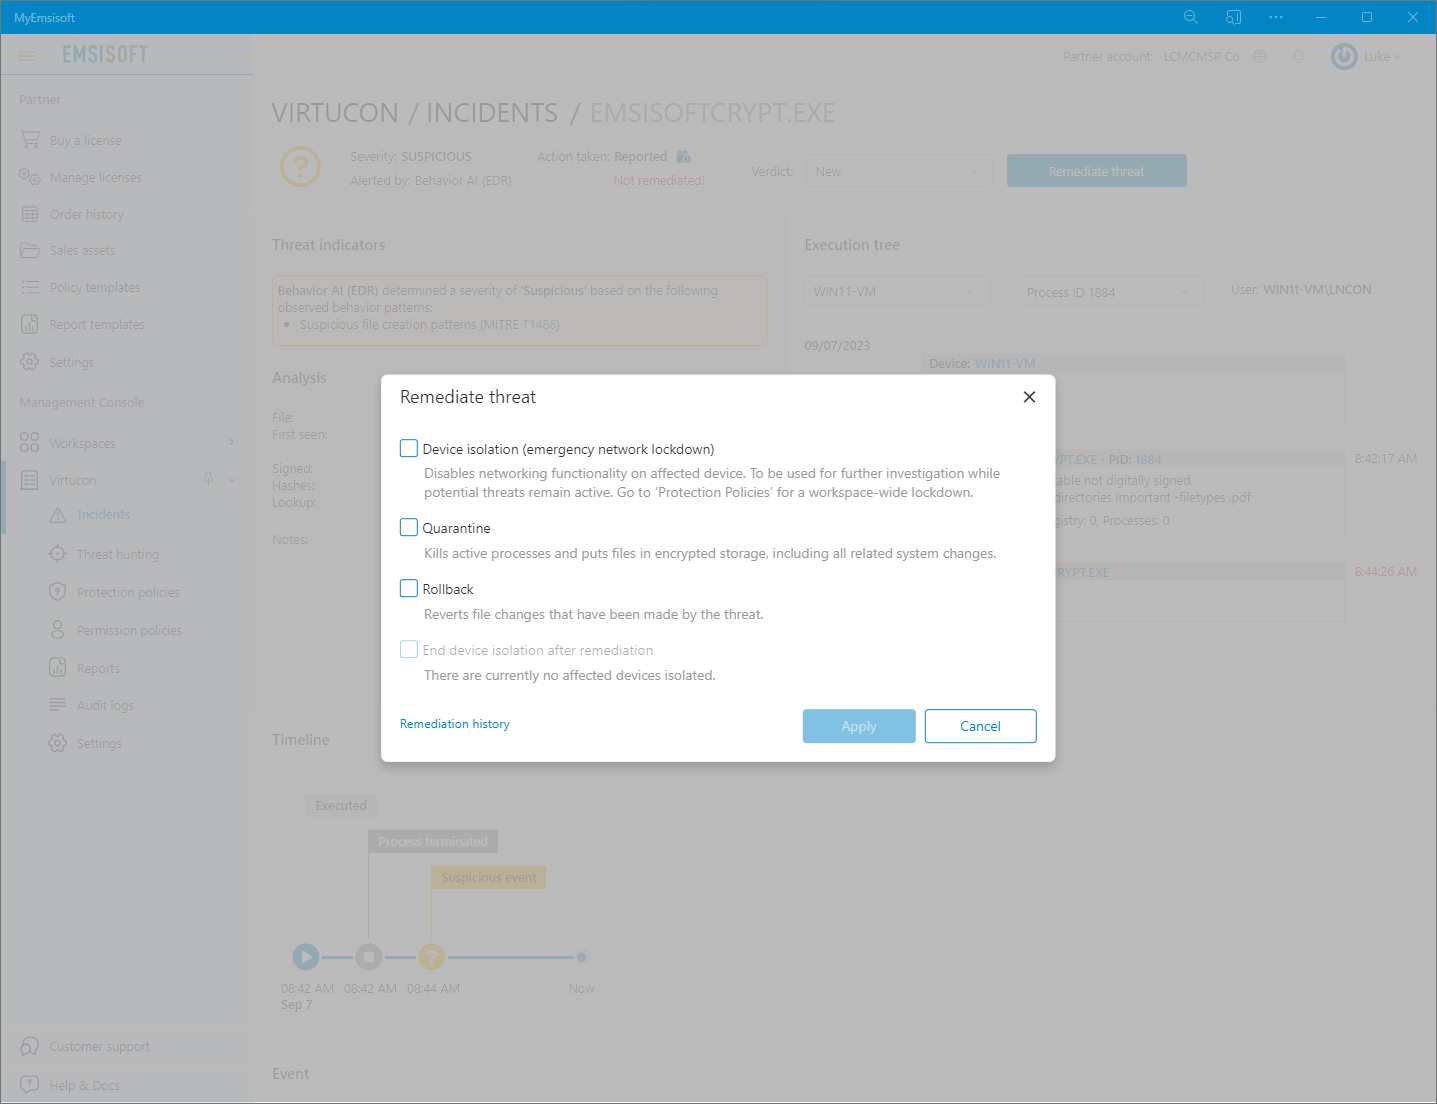This screenshot has width=1437, height=1104.
Task: Toggle End device isolation after remediation checkbox
Action: click(409, 649)
